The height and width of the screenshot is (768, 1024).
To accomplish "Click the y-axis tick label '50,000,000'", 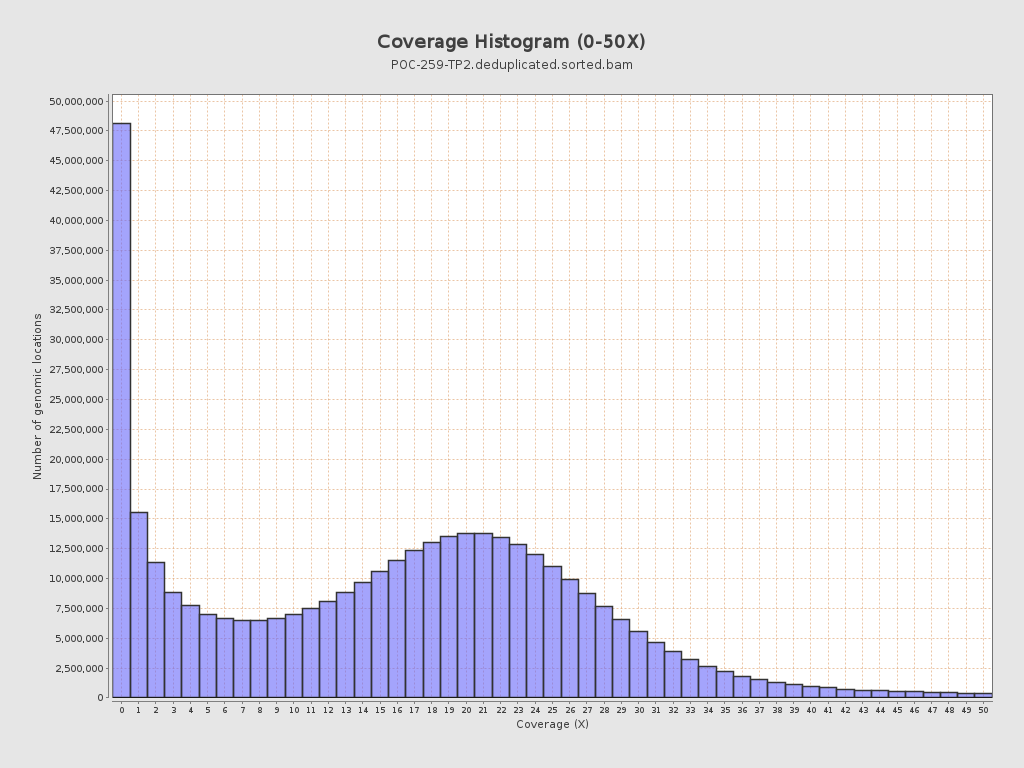I will click(x=76, y=101).
